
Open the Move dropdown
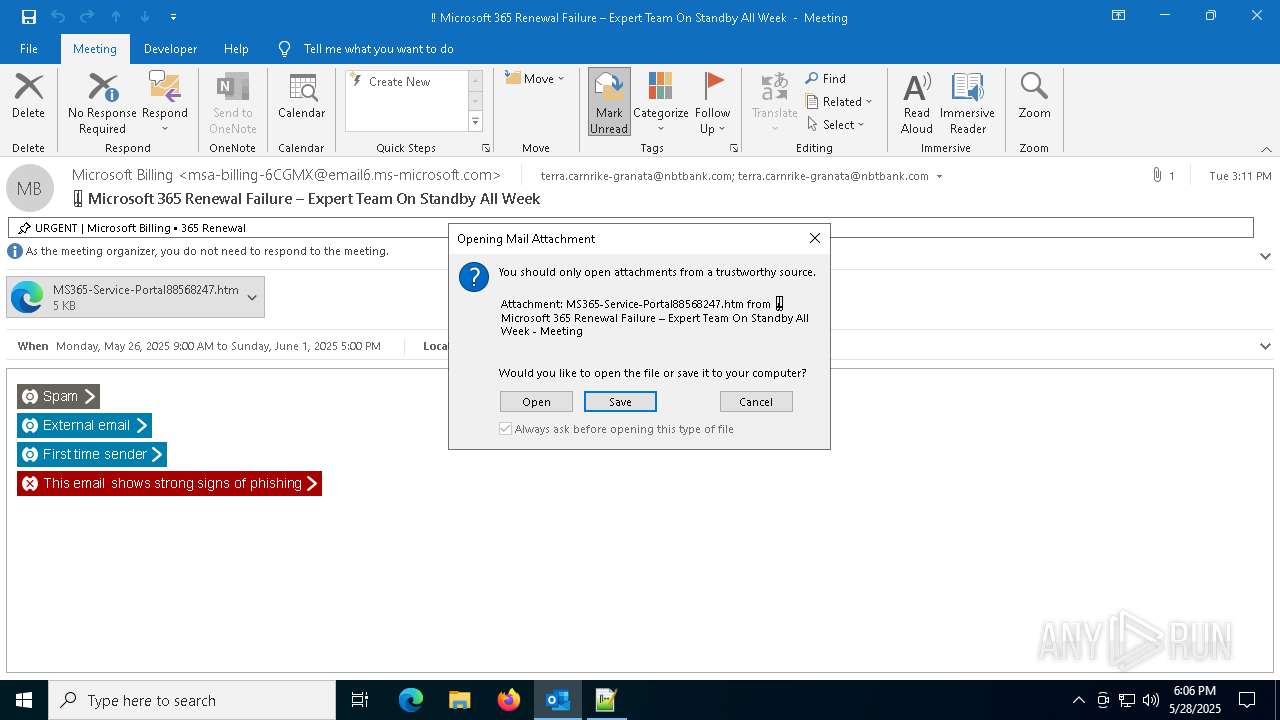[x=535, y=79]
